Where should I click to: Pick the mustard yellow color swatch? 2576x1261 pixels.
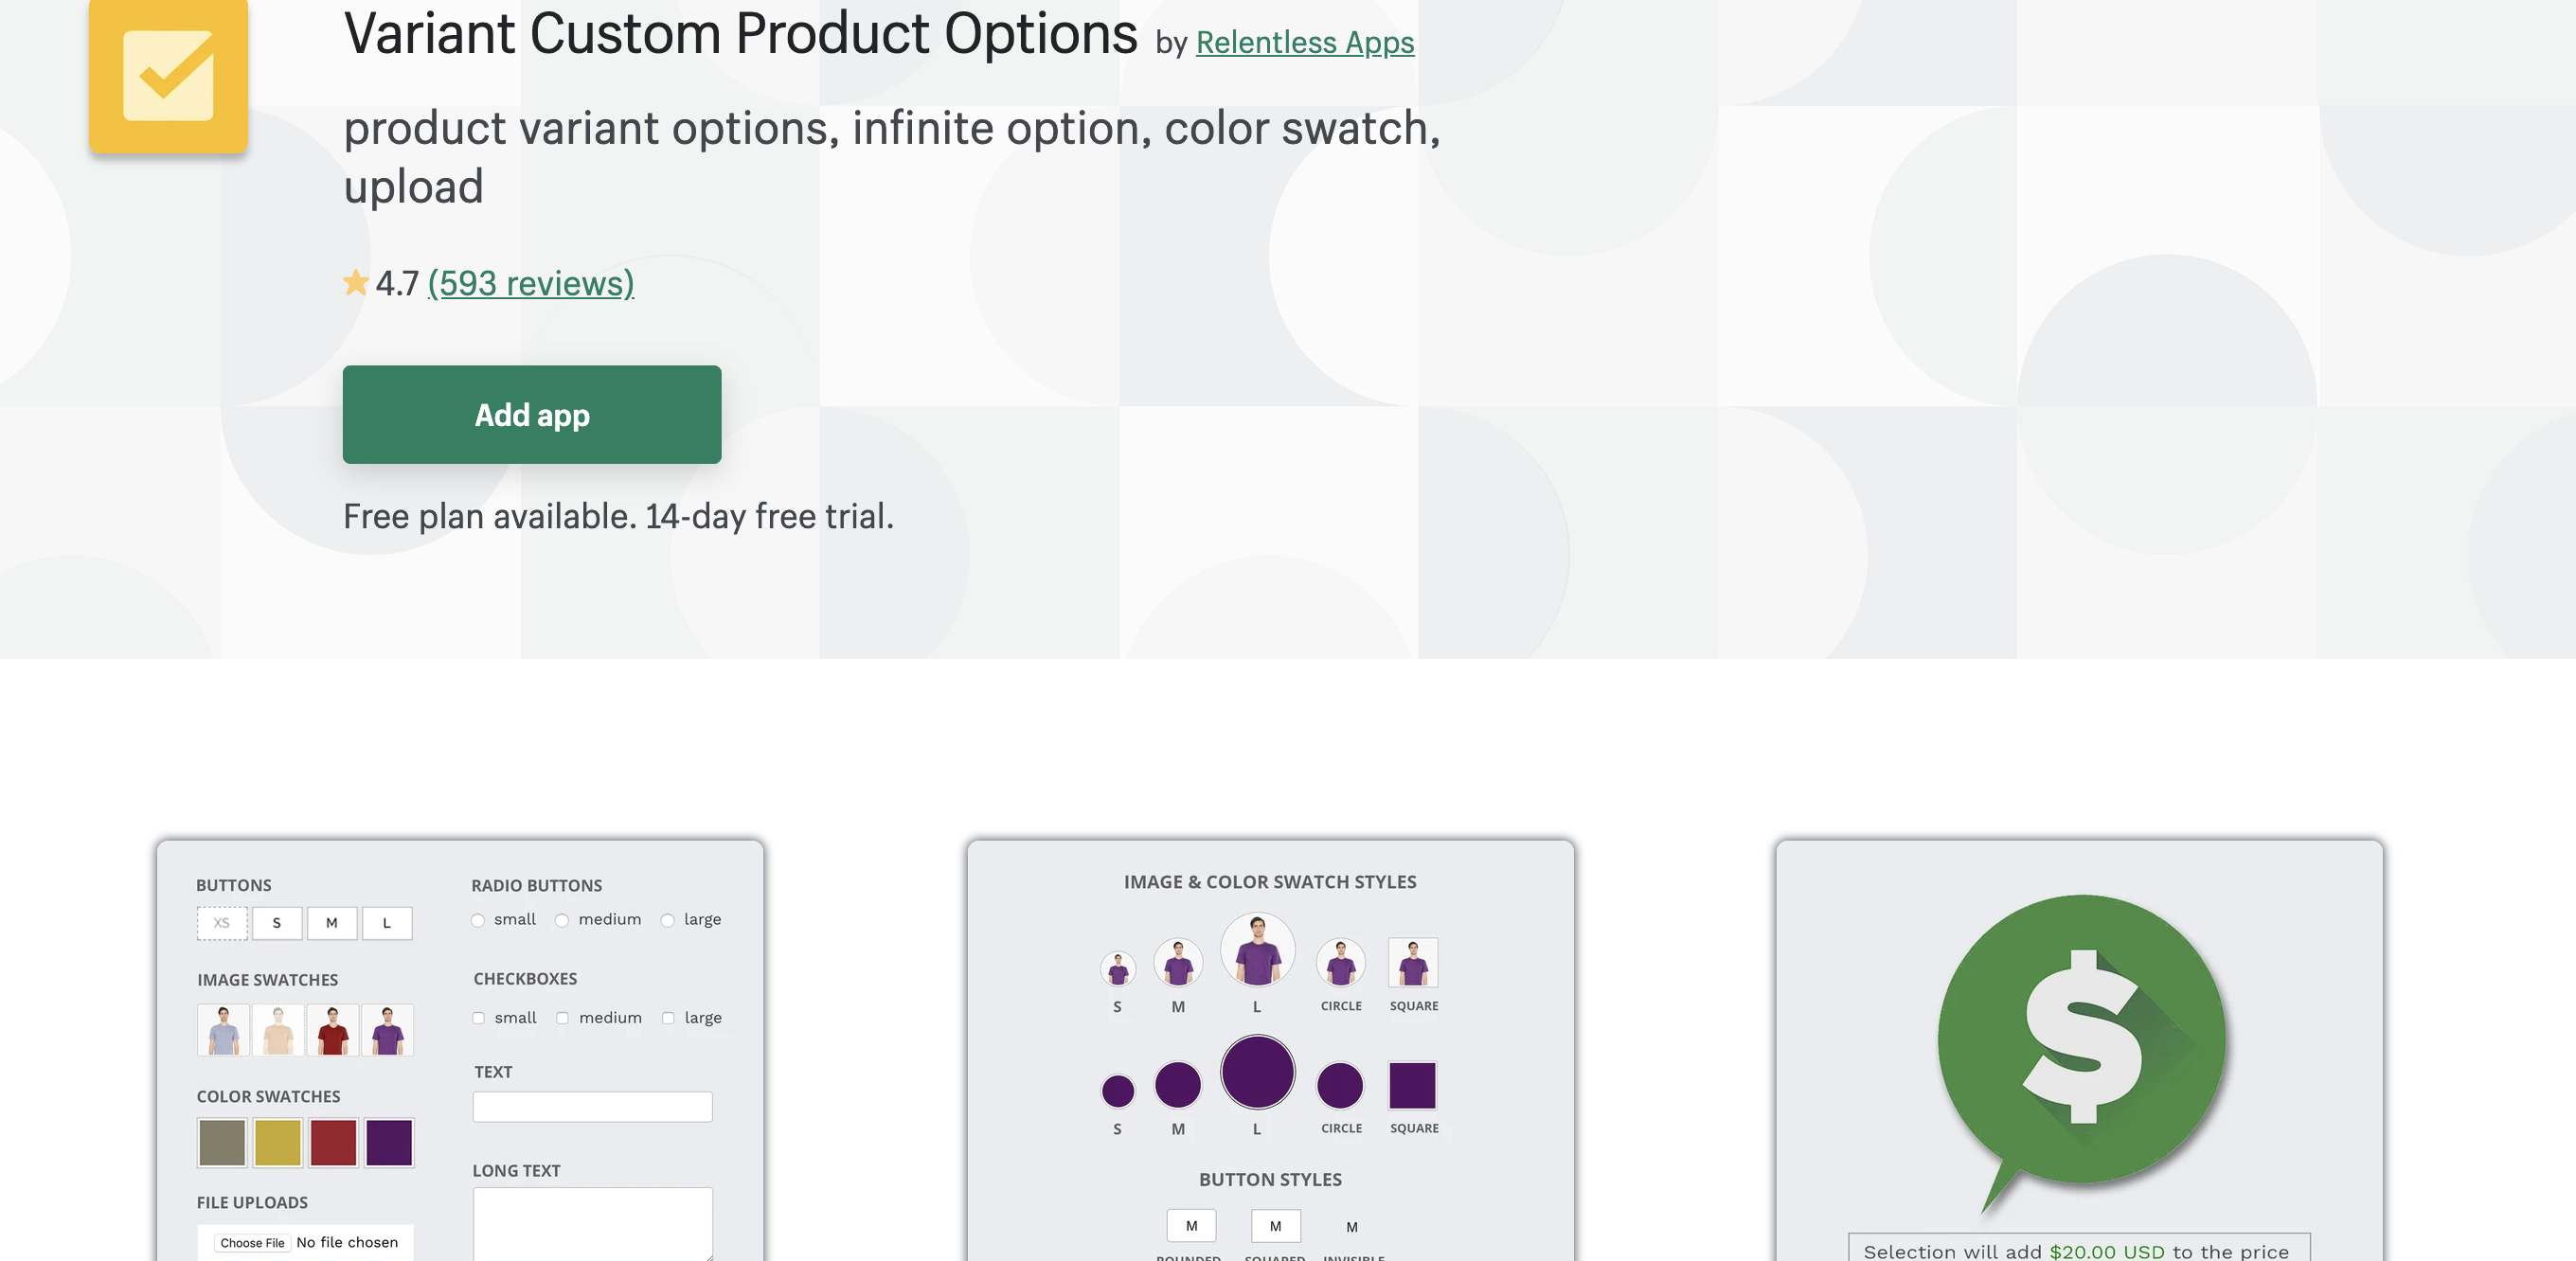[x=278, y=1142]
